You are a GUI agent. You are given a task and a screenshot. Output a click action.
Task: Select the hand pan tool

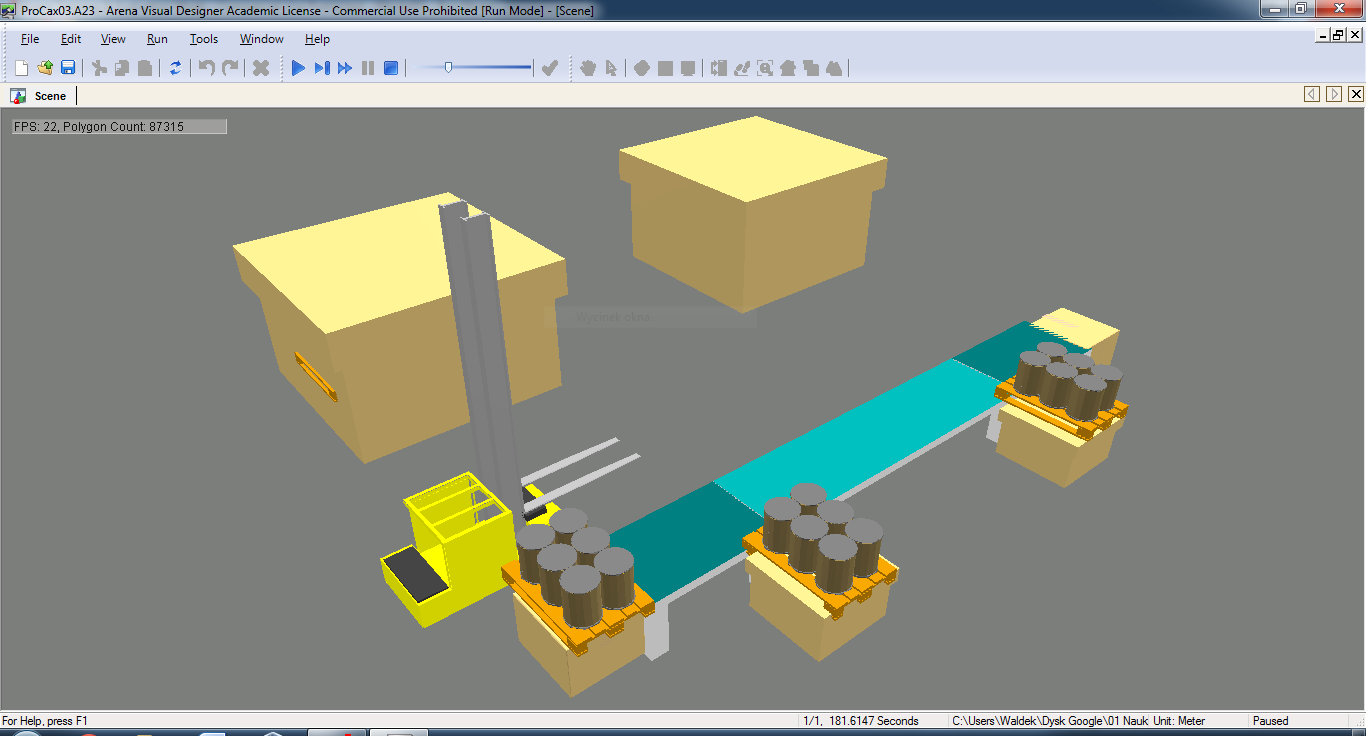[x=588, y=68]
